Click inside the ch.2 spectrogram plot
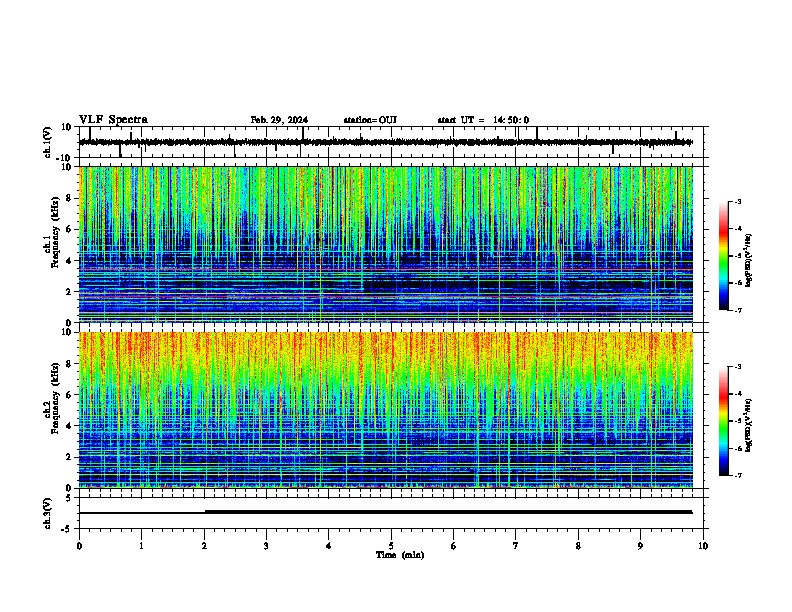Viewport: 792px width, 612px height. (385, 410)
